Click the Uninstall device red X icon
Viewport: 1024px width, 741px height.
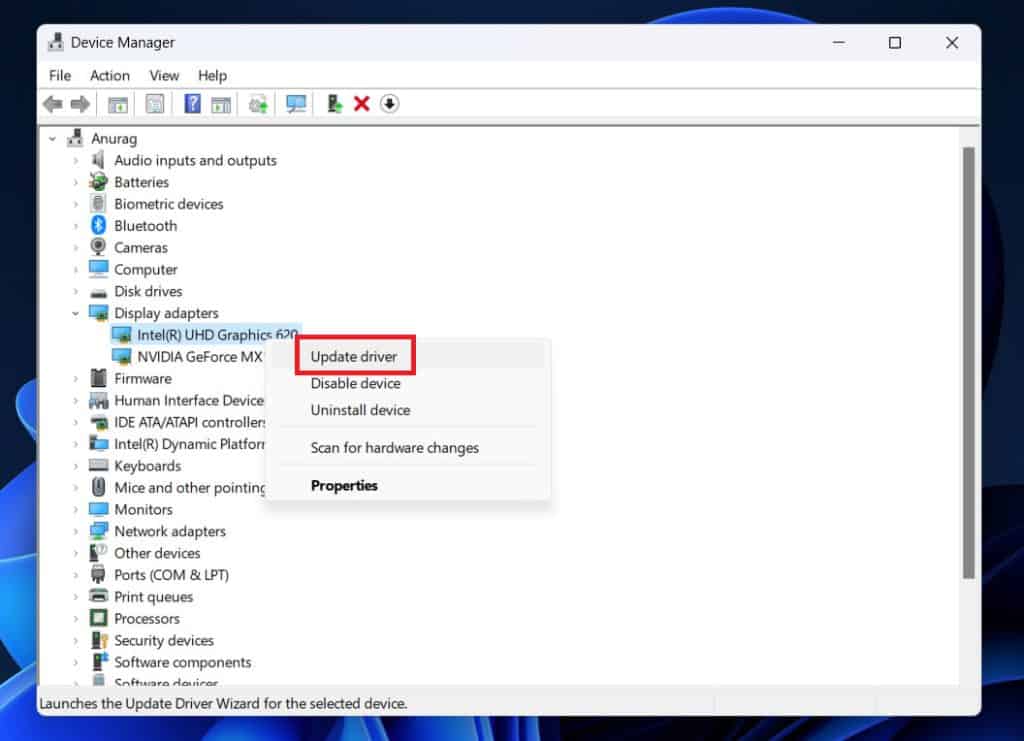362,104
